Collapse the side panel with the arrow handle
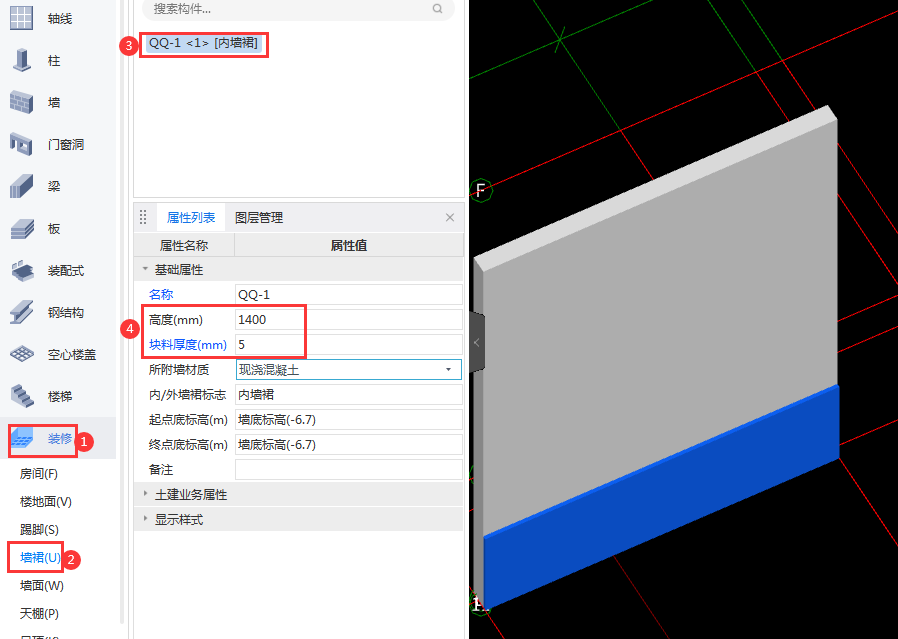Viewport: 898px width, 639px height. coord(477,342)
